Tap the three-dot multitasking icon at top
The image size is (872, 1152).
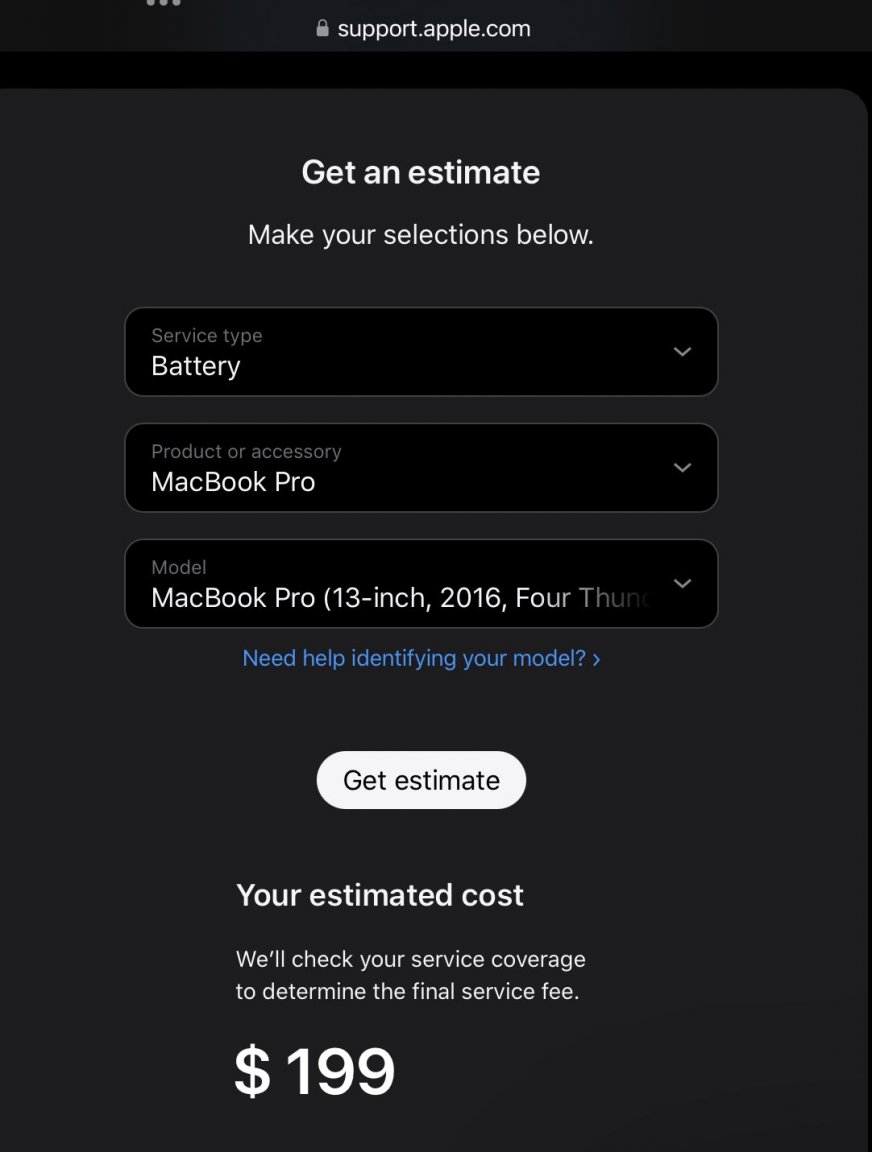(x=163, y=2)
